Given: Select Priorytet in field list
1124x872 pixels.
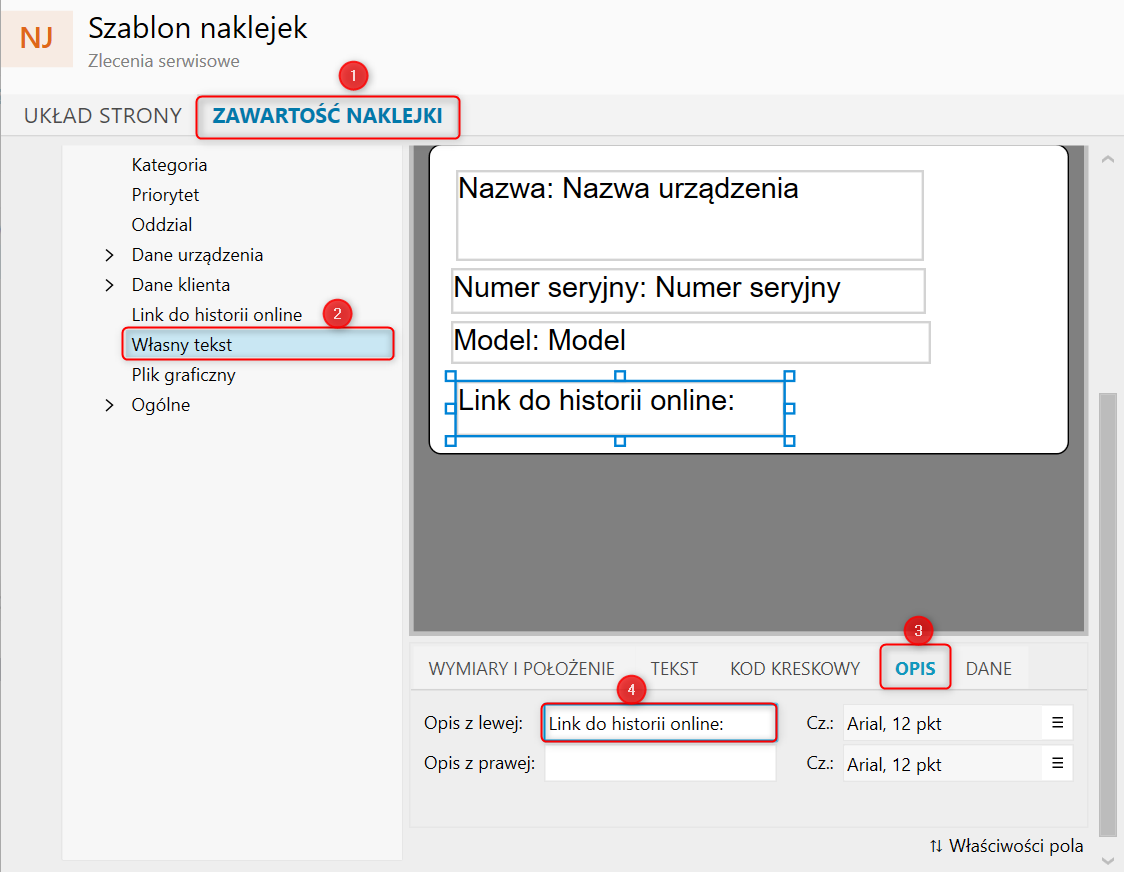Looking at the screenshot, I should click(x=166, y=195).
